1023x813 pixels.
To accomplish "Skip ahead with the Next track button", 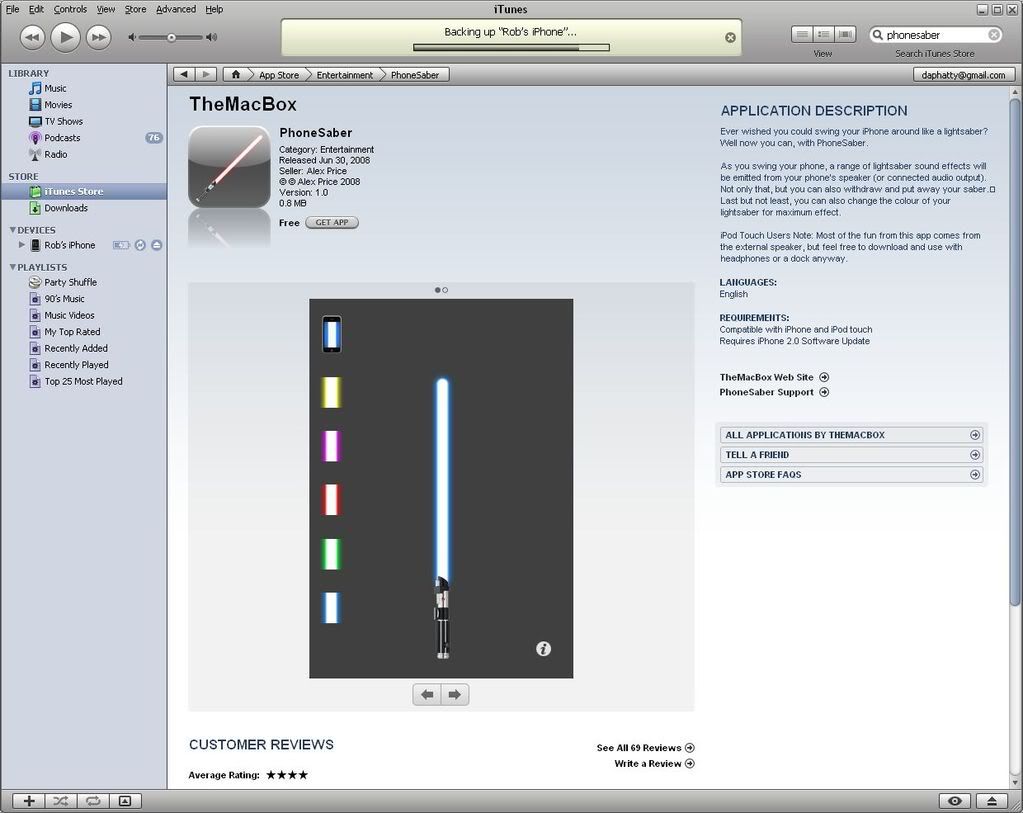I will (x=99, y=37).
